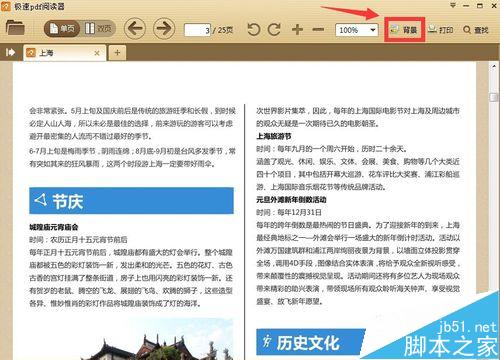
Task: Go to previous page with left arrow
Action: click(x=135, y=28)
